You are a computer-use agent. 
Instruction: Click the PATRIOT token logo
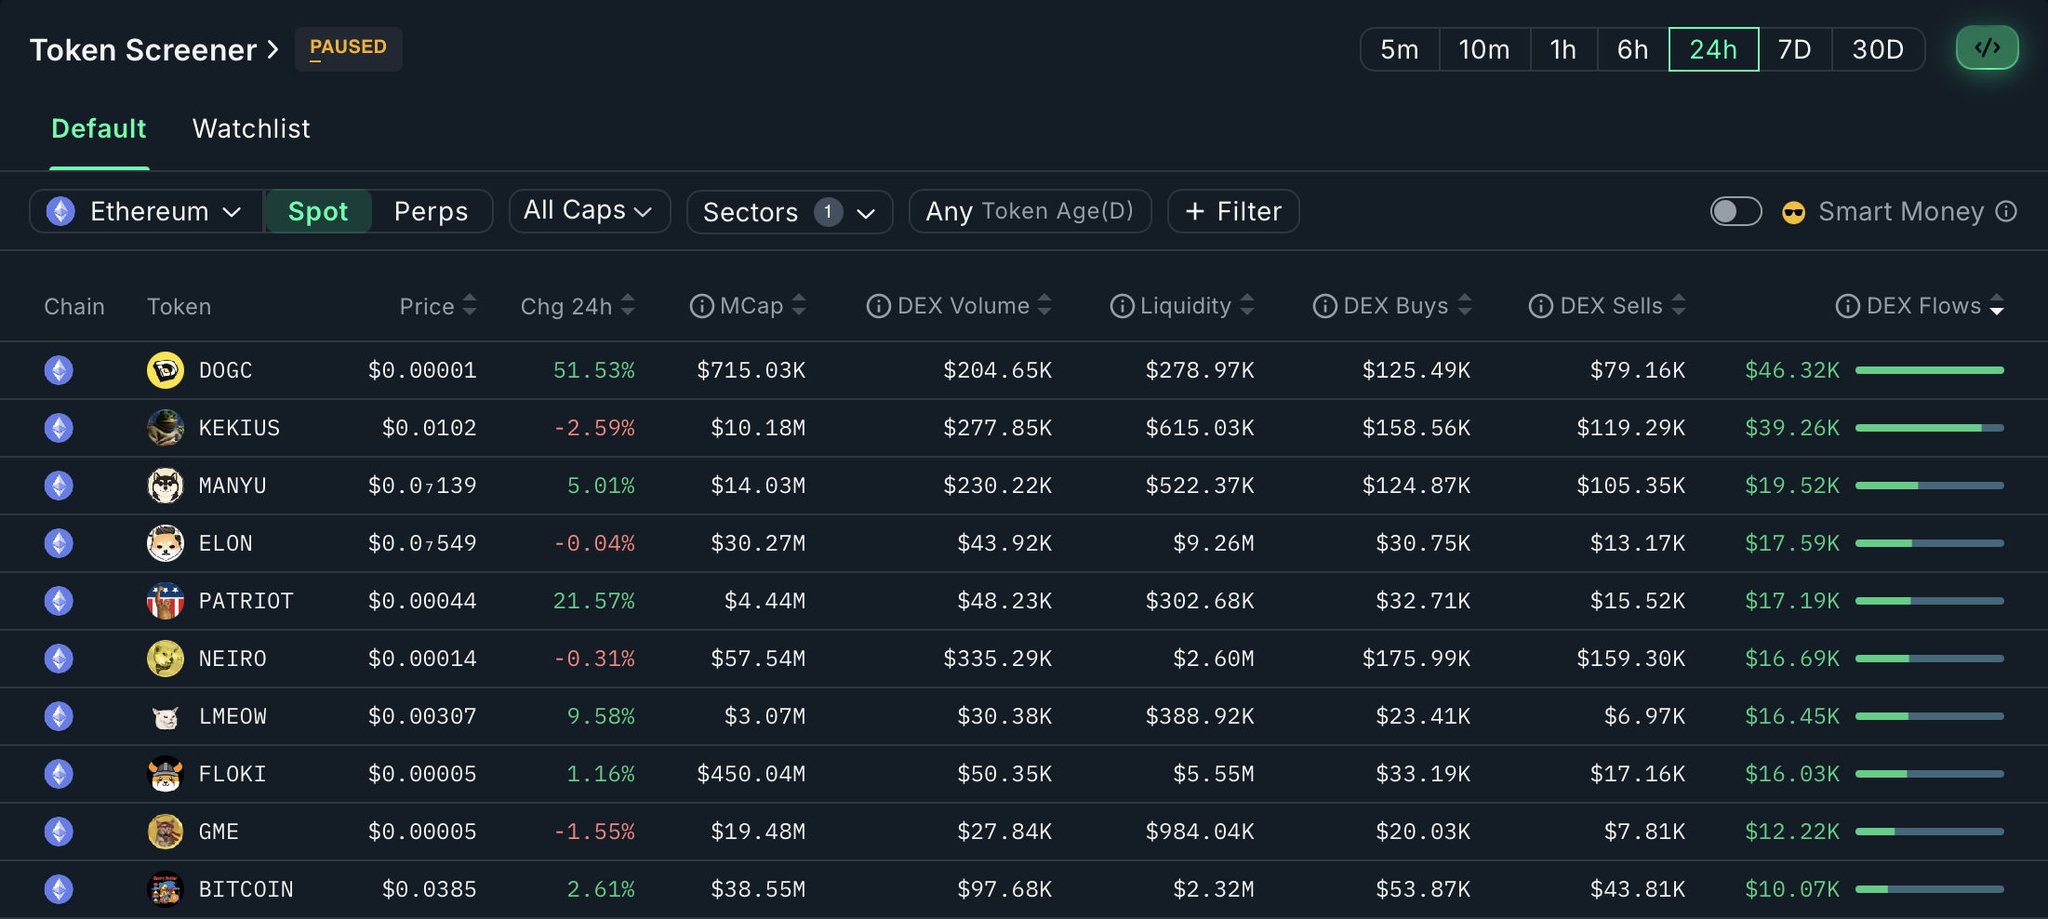(x=165, y=601)
